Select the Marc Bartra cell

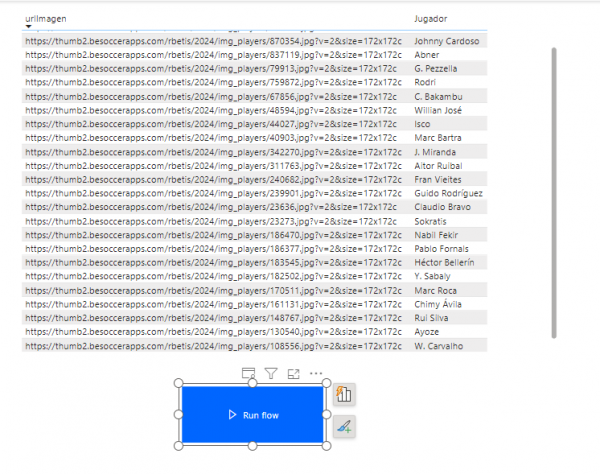(x=438, y=138)
